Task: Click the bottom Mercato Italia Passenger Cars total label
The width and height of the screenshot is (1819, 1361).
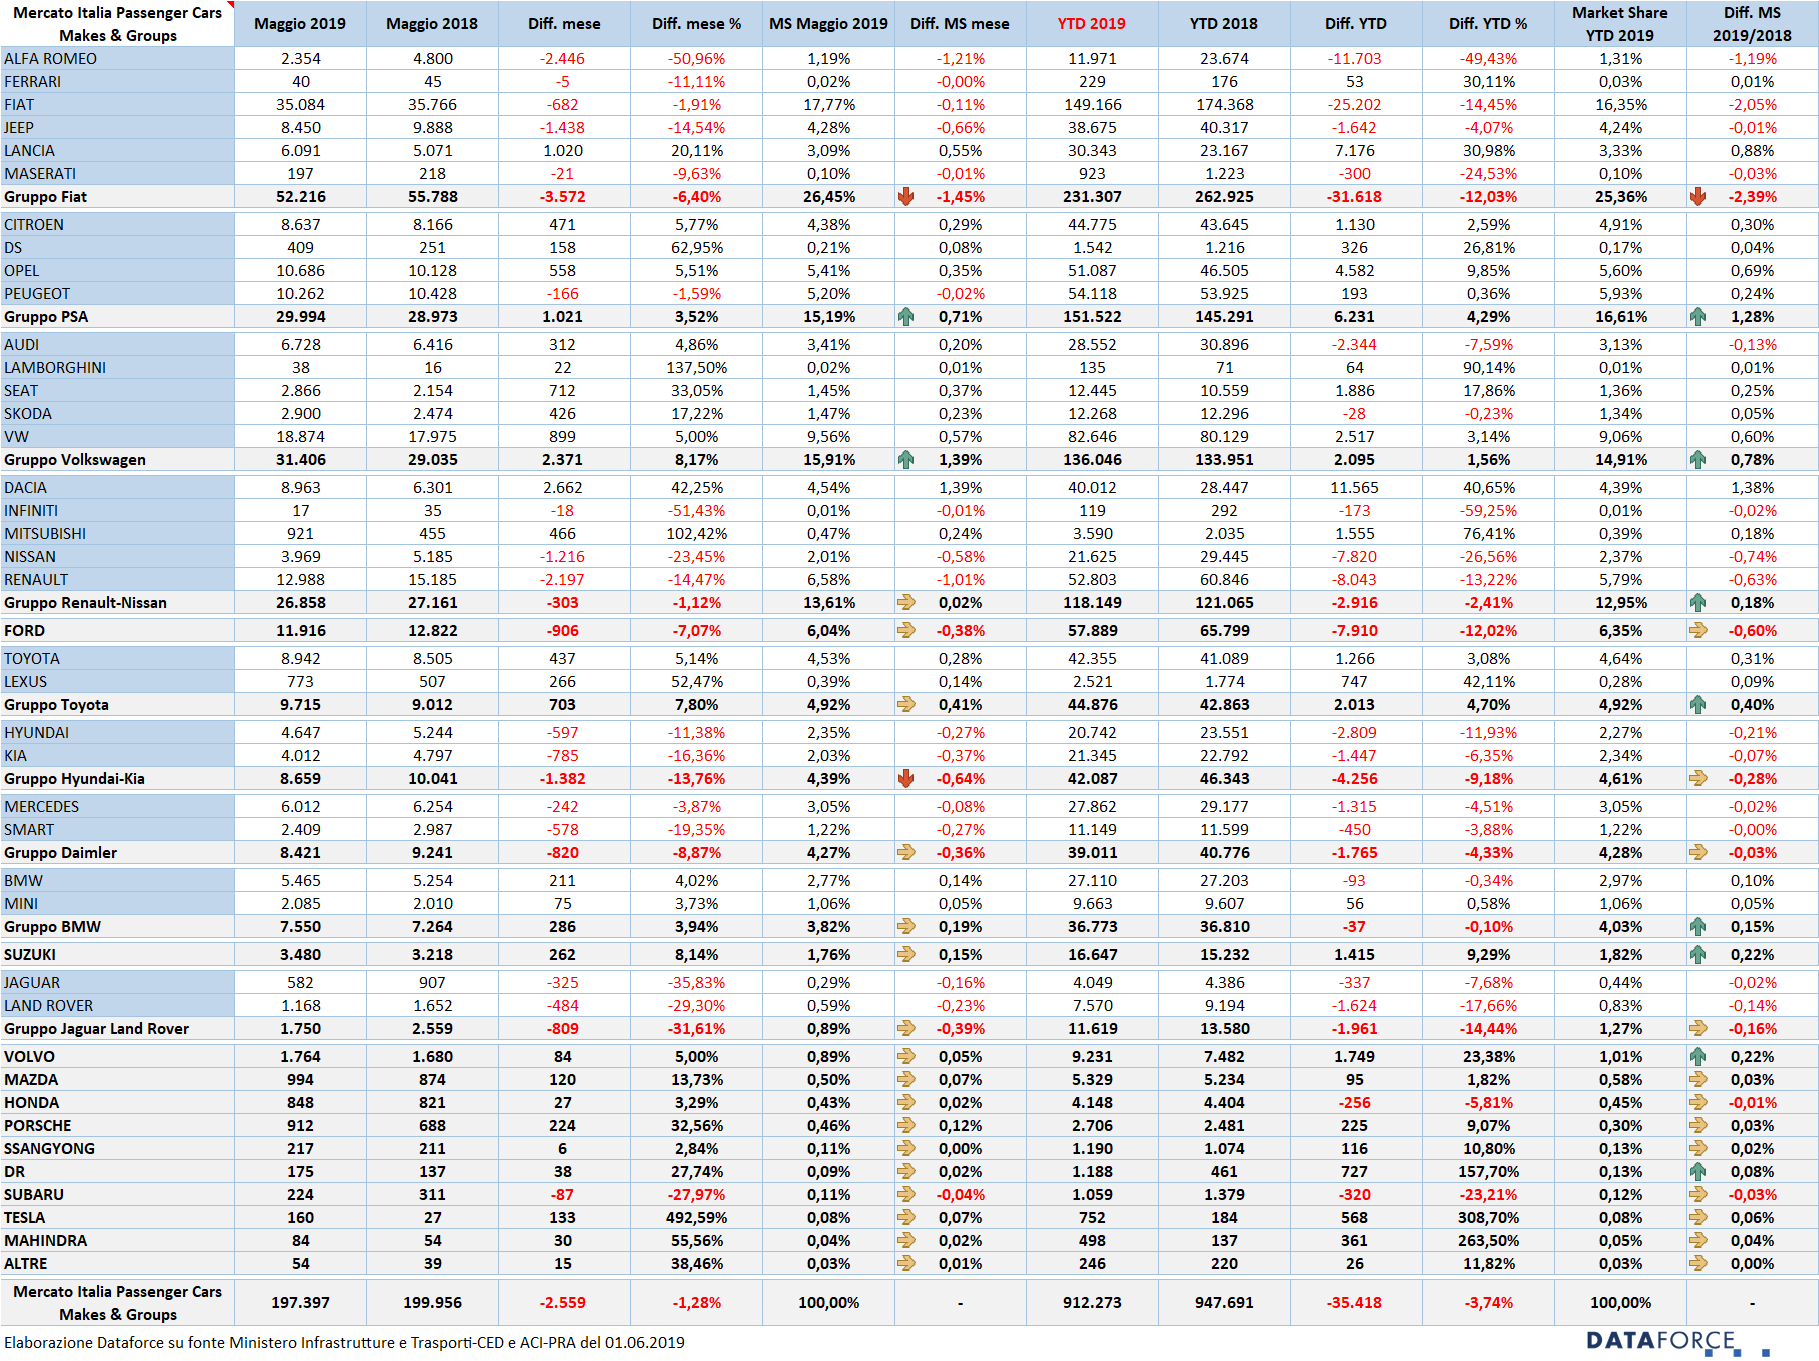Action: (117, 1303)
